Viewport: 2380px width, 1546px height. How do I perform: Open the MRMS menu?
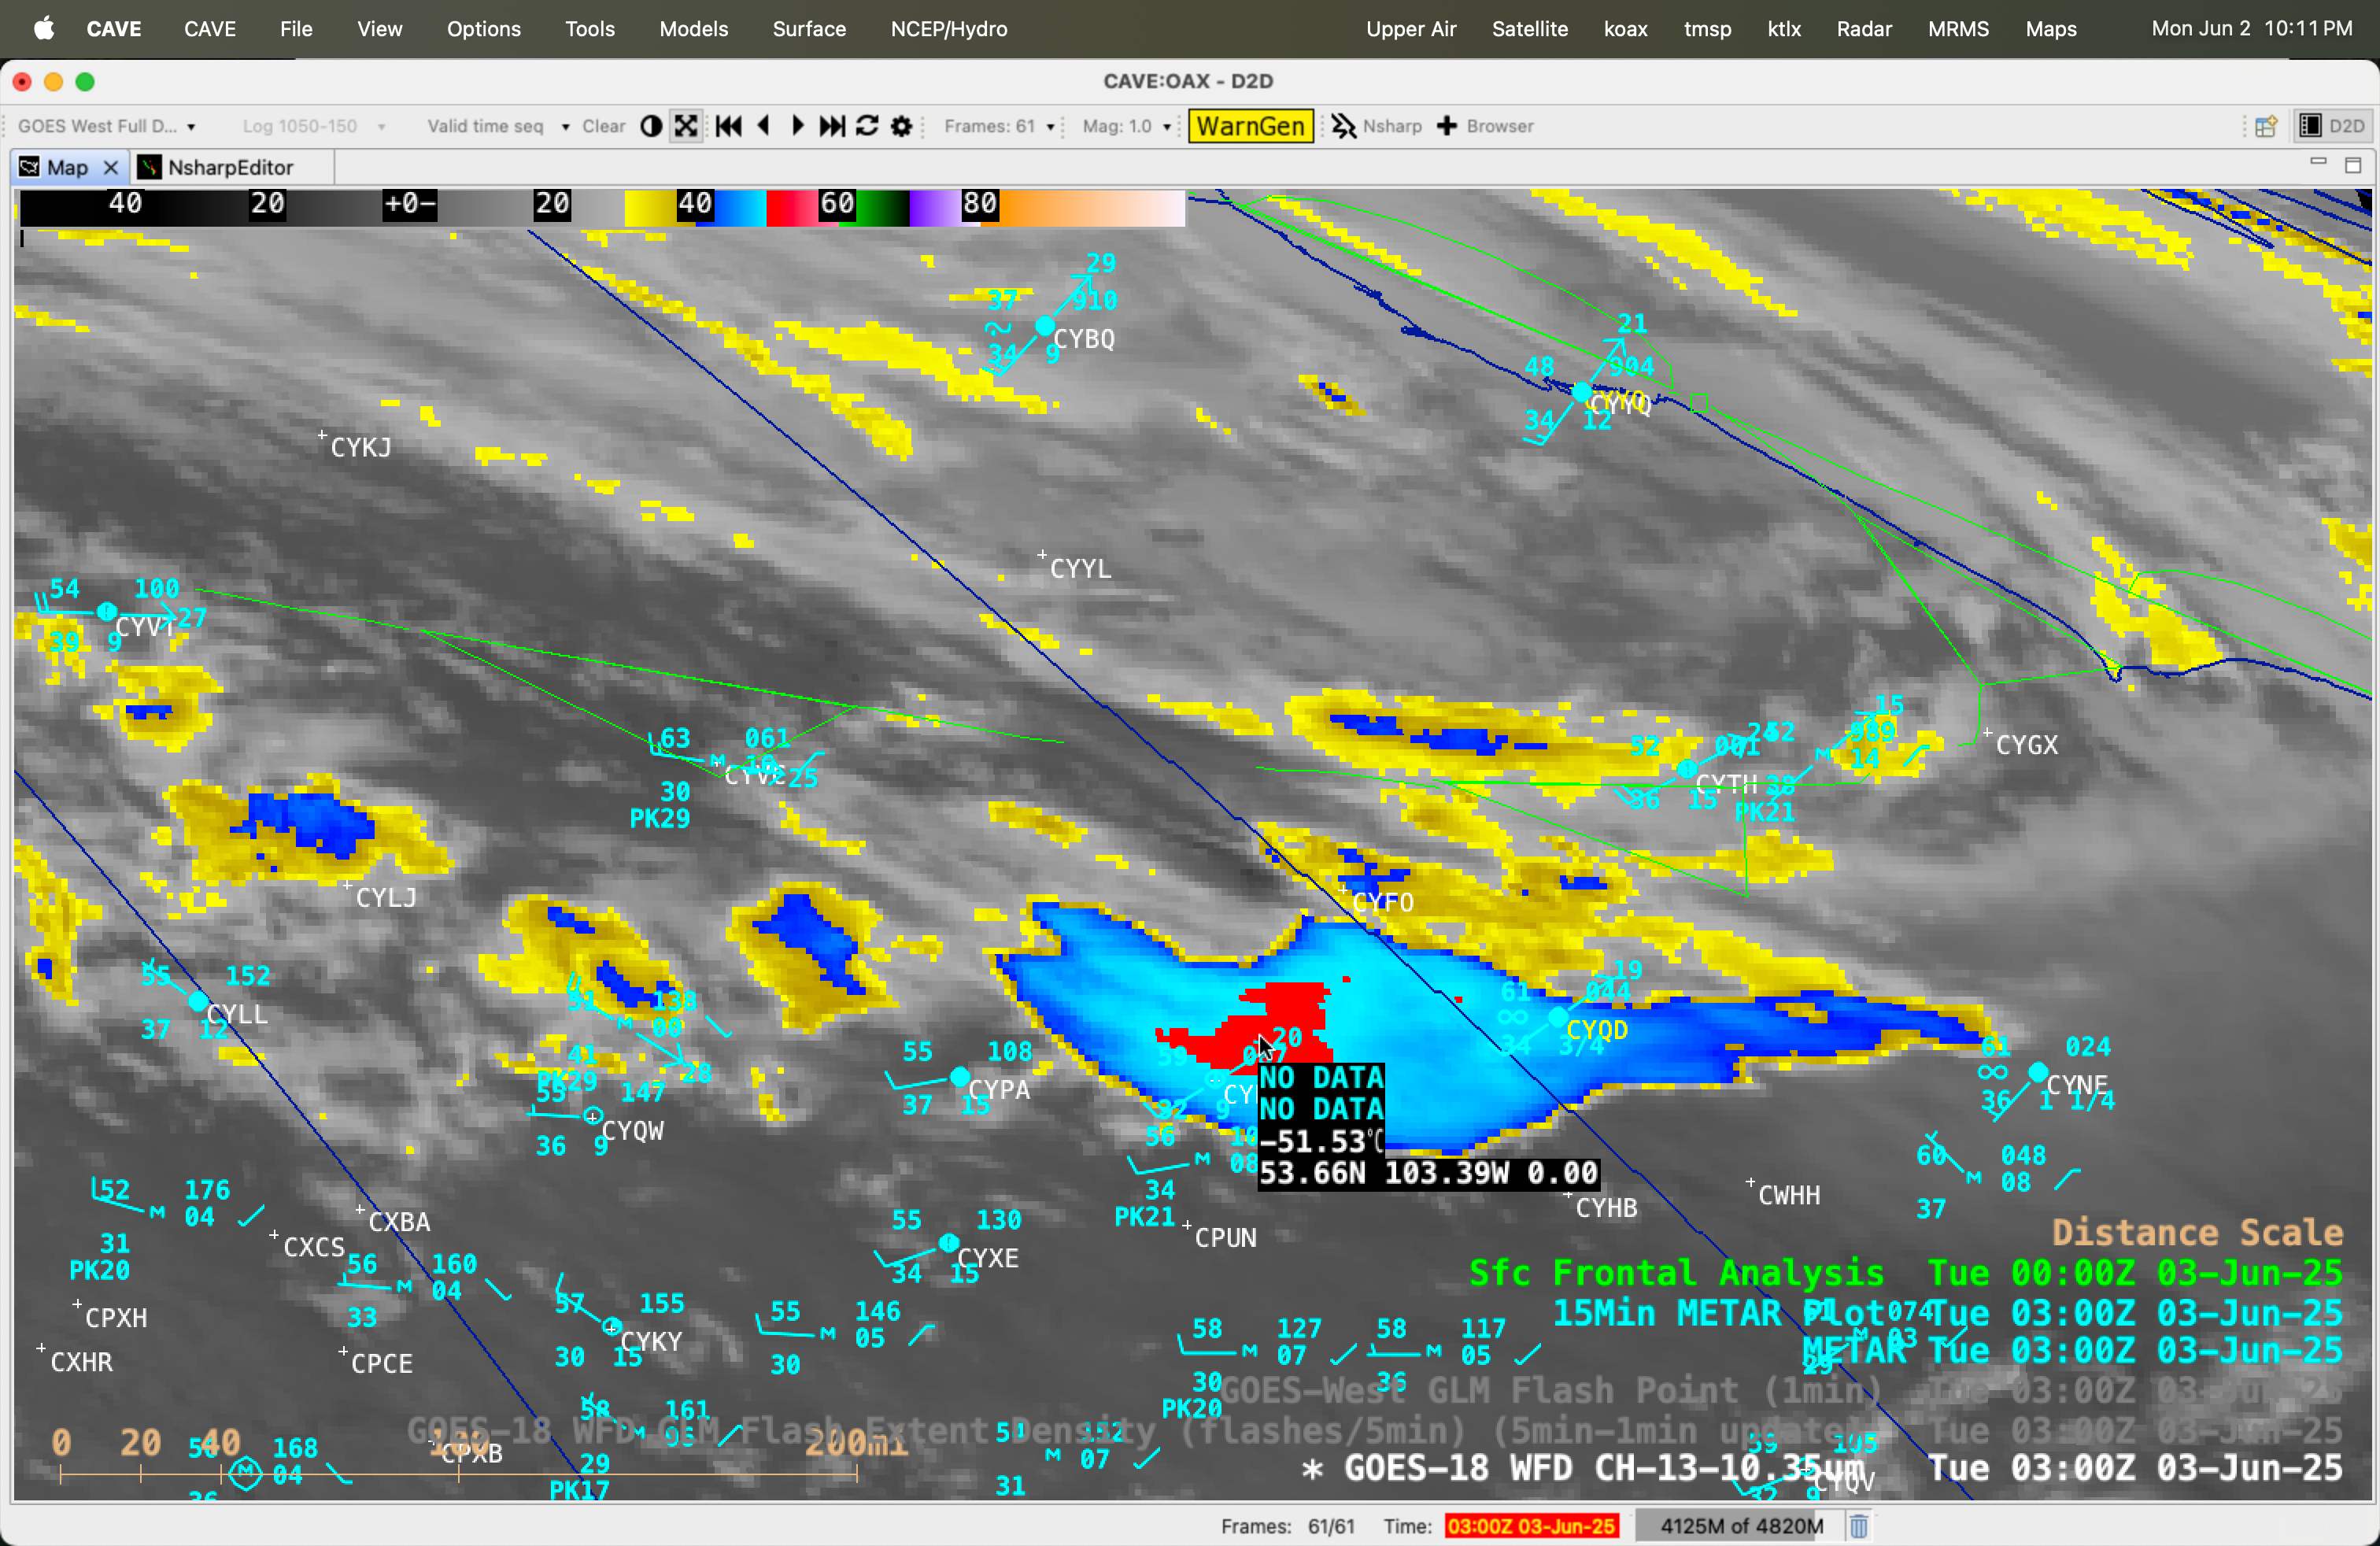[x=1958, y=28]
